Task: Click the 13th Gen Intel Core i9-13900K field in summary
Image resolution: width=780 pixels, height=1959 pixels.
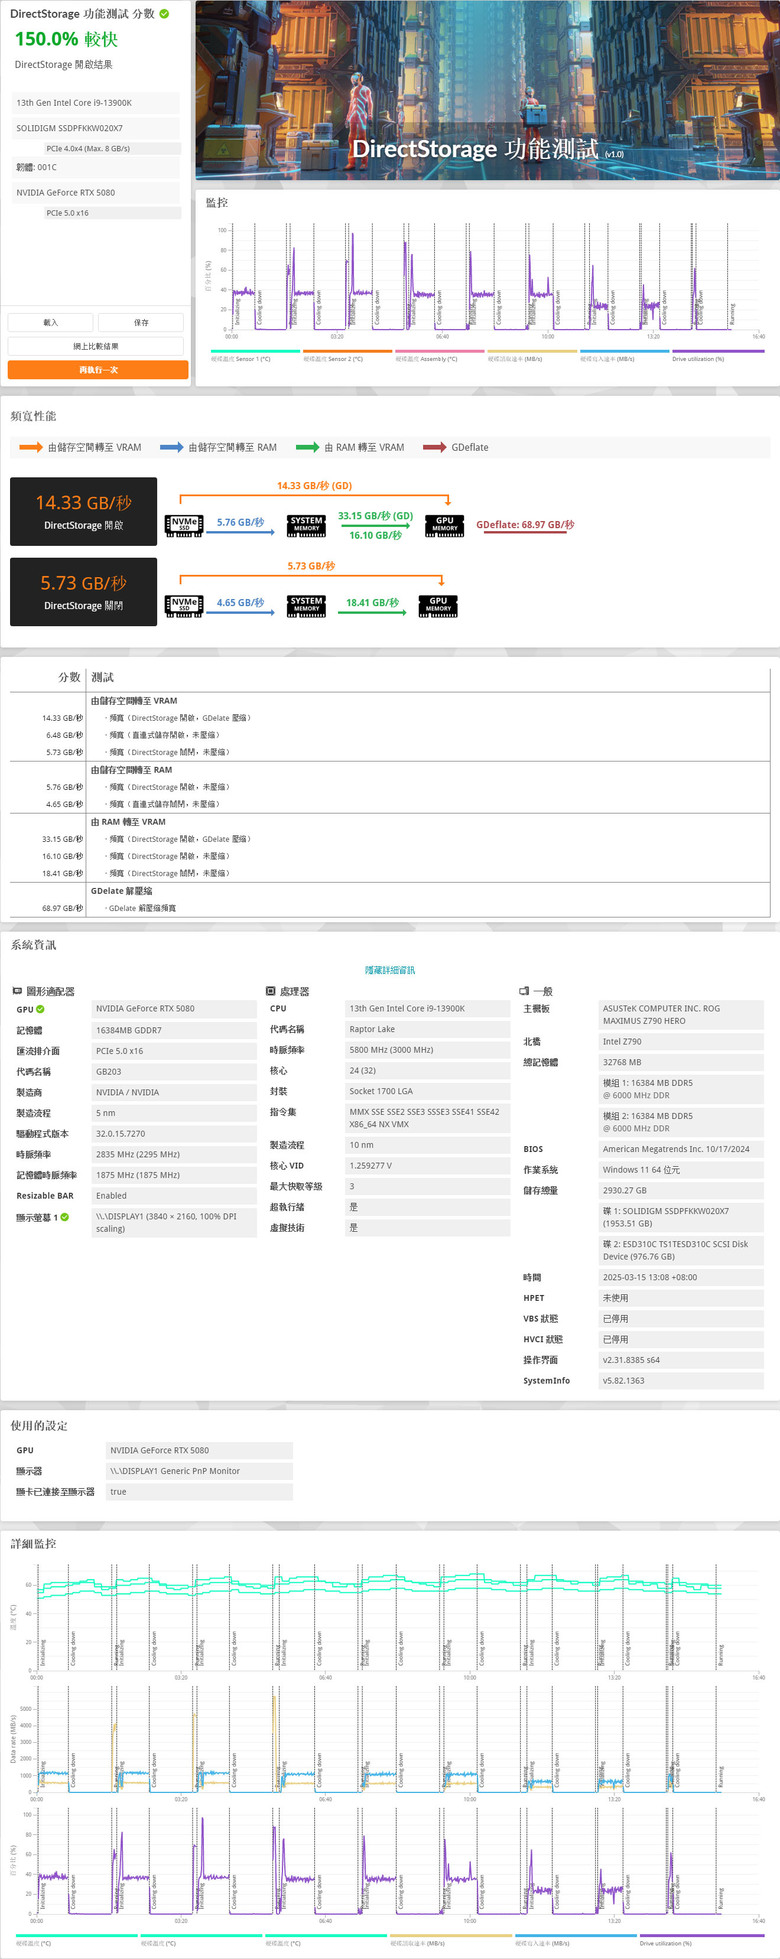Action: (x=96, y=103)
